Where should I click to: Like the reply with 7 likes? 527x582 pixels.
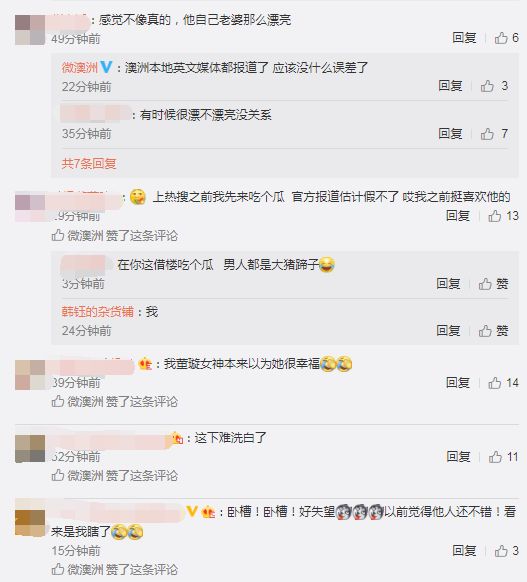494,134
